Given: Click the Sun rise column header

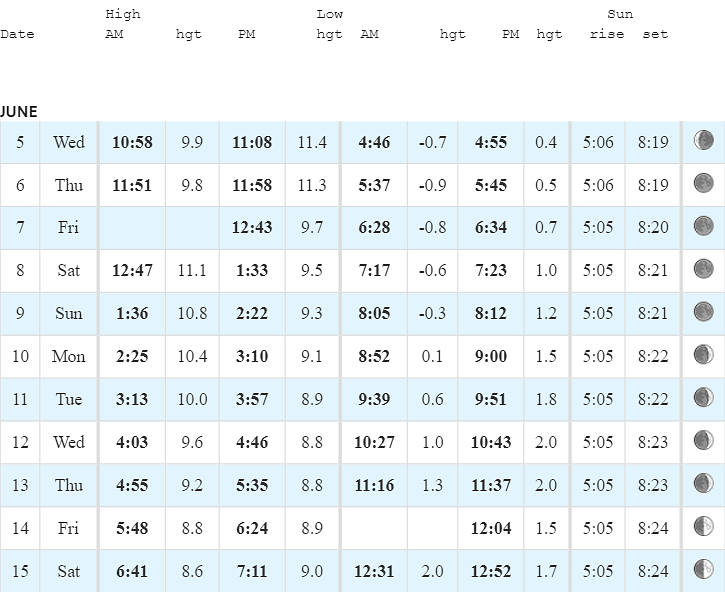Looking at the screenshot, I should (607, 34).
